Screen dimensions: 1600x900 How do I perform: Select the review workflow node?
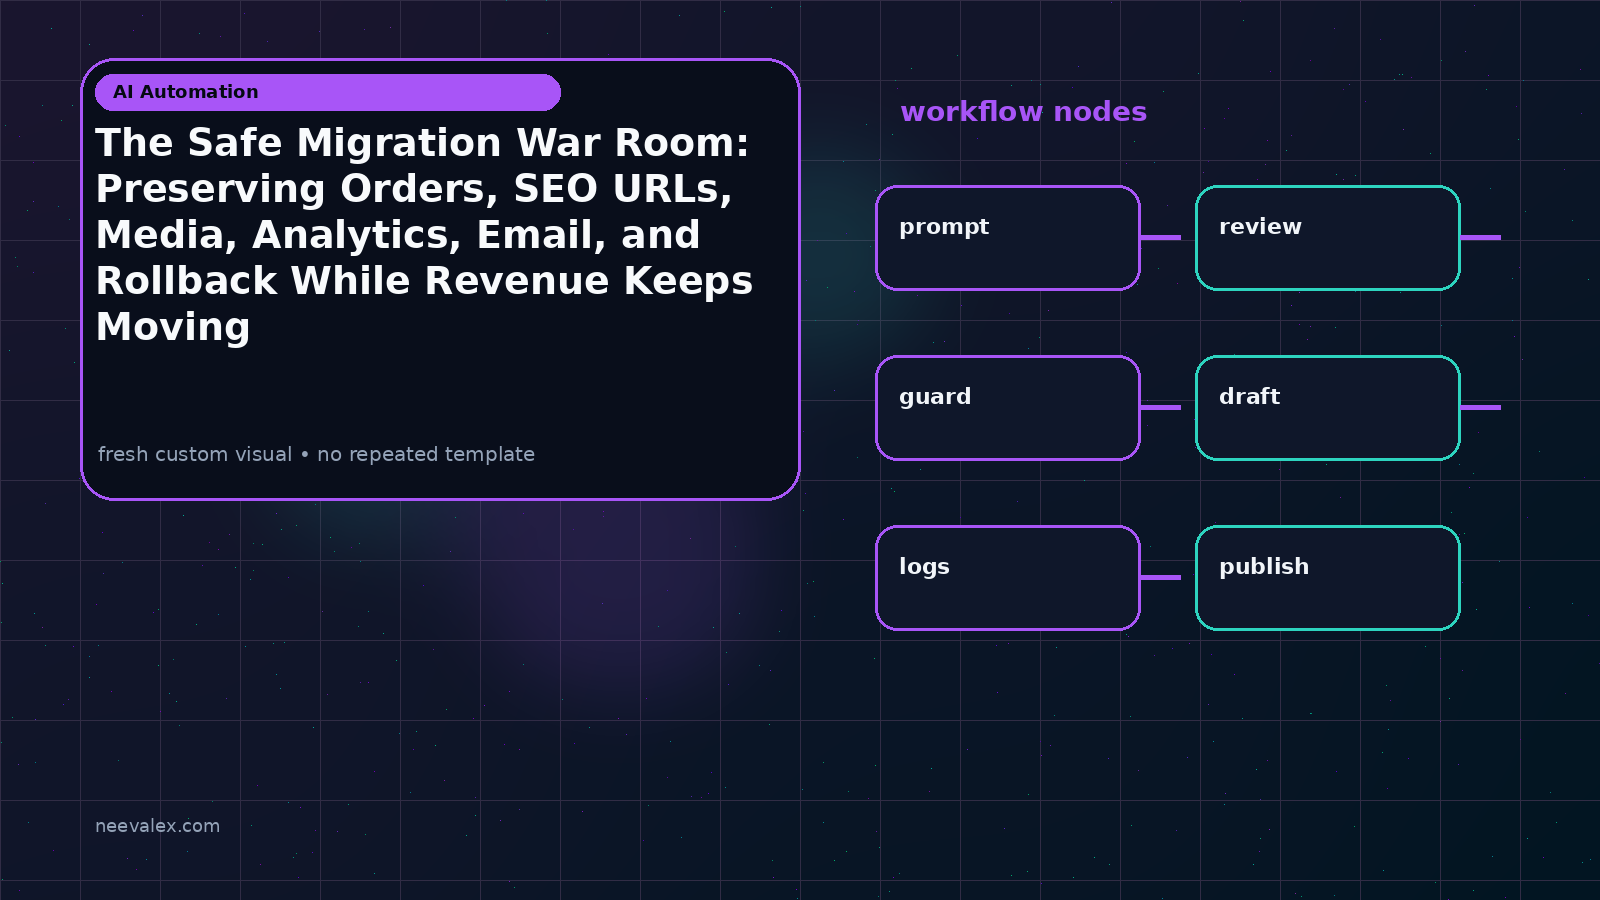[1328, 238]
